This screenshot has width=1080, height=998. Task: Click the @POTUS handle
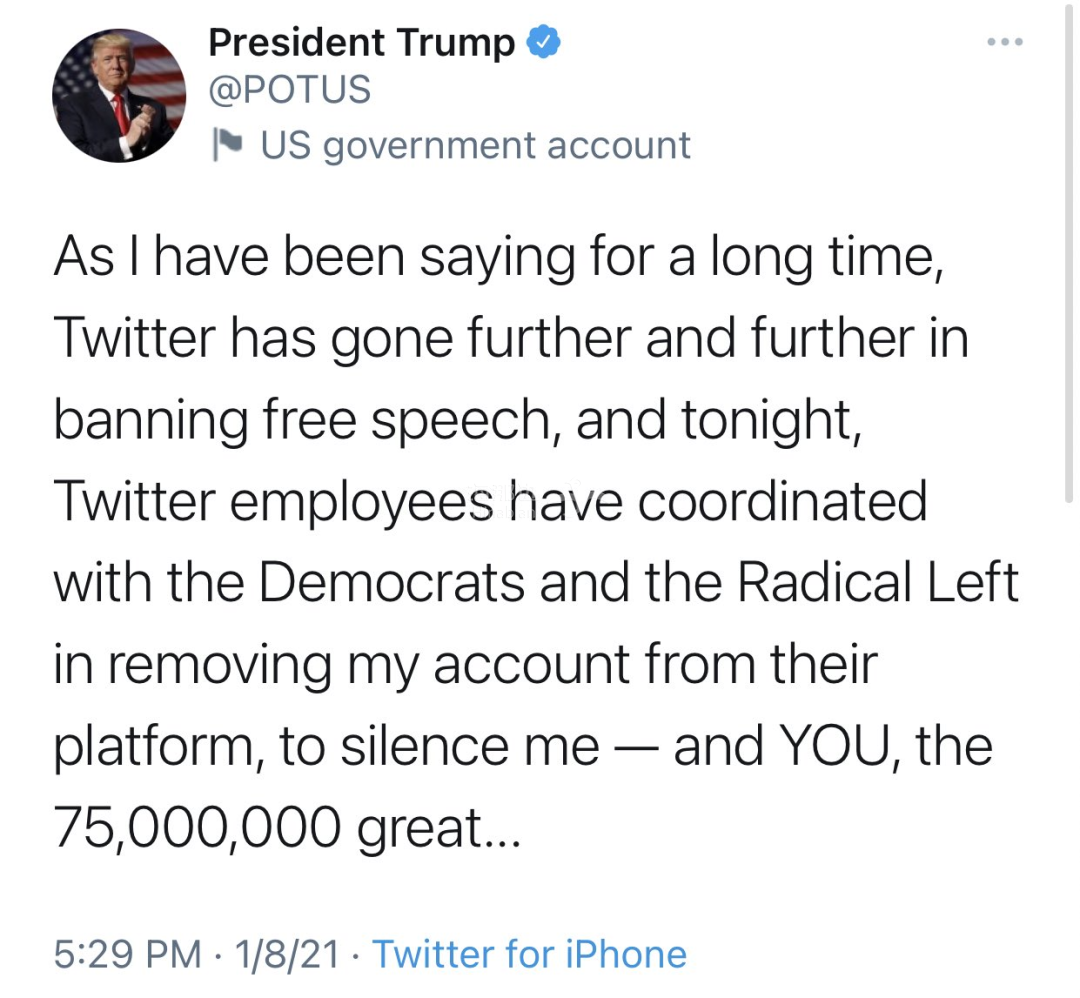click(290, 91)
